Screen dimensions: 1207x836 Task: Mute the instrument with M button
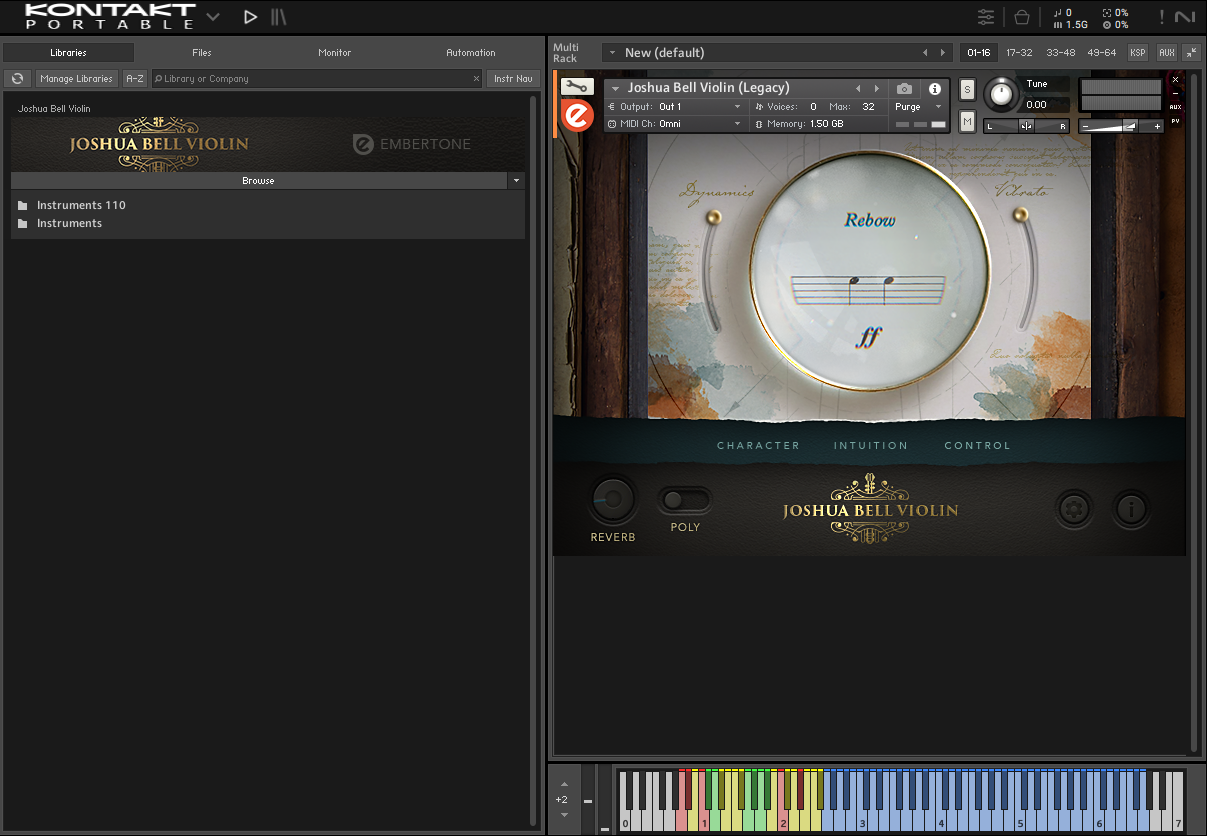967,122
